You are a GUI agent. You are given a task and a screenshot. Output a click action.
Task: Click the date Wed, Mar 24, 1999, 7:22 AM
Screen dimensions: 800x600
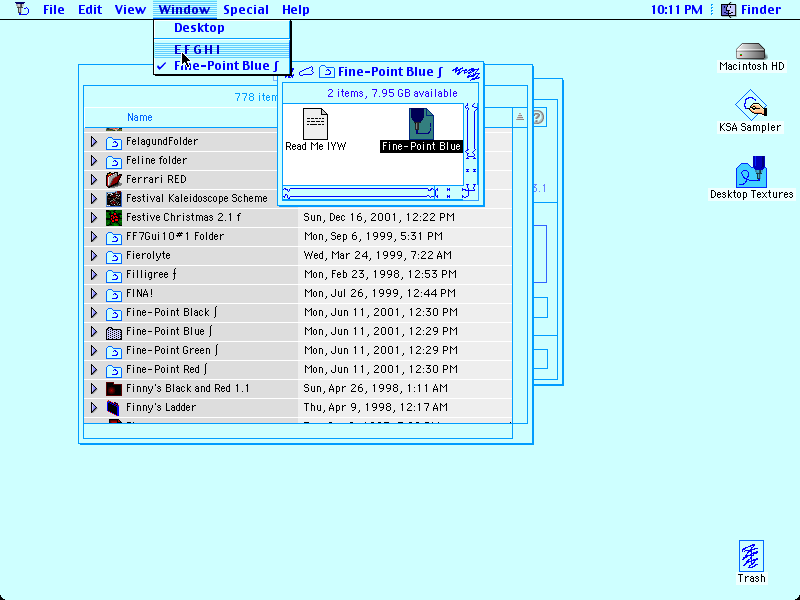coord(377,255)
